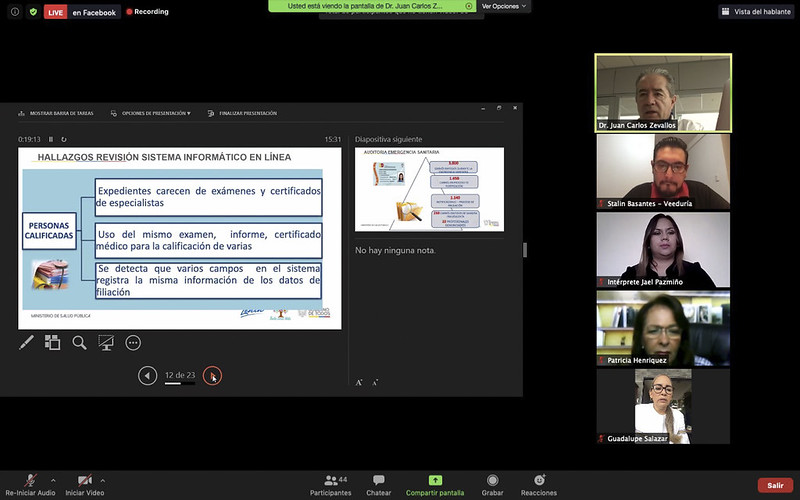Viewport: 800px width, 500px height.
Task: Open the Ver Opciones dropdown
Action: (x=504, y=6)
